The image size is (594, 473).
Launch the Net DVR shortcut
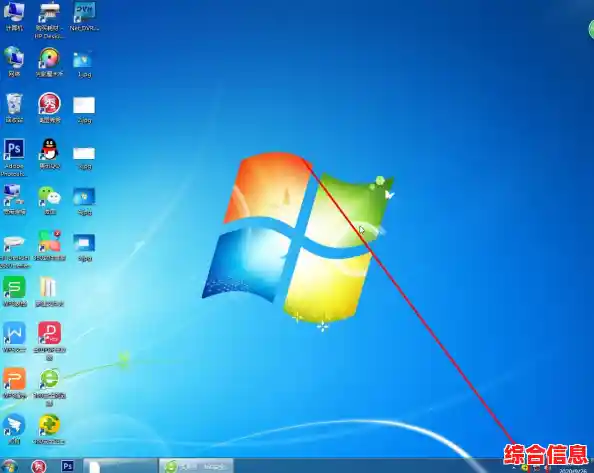(84, 16)
